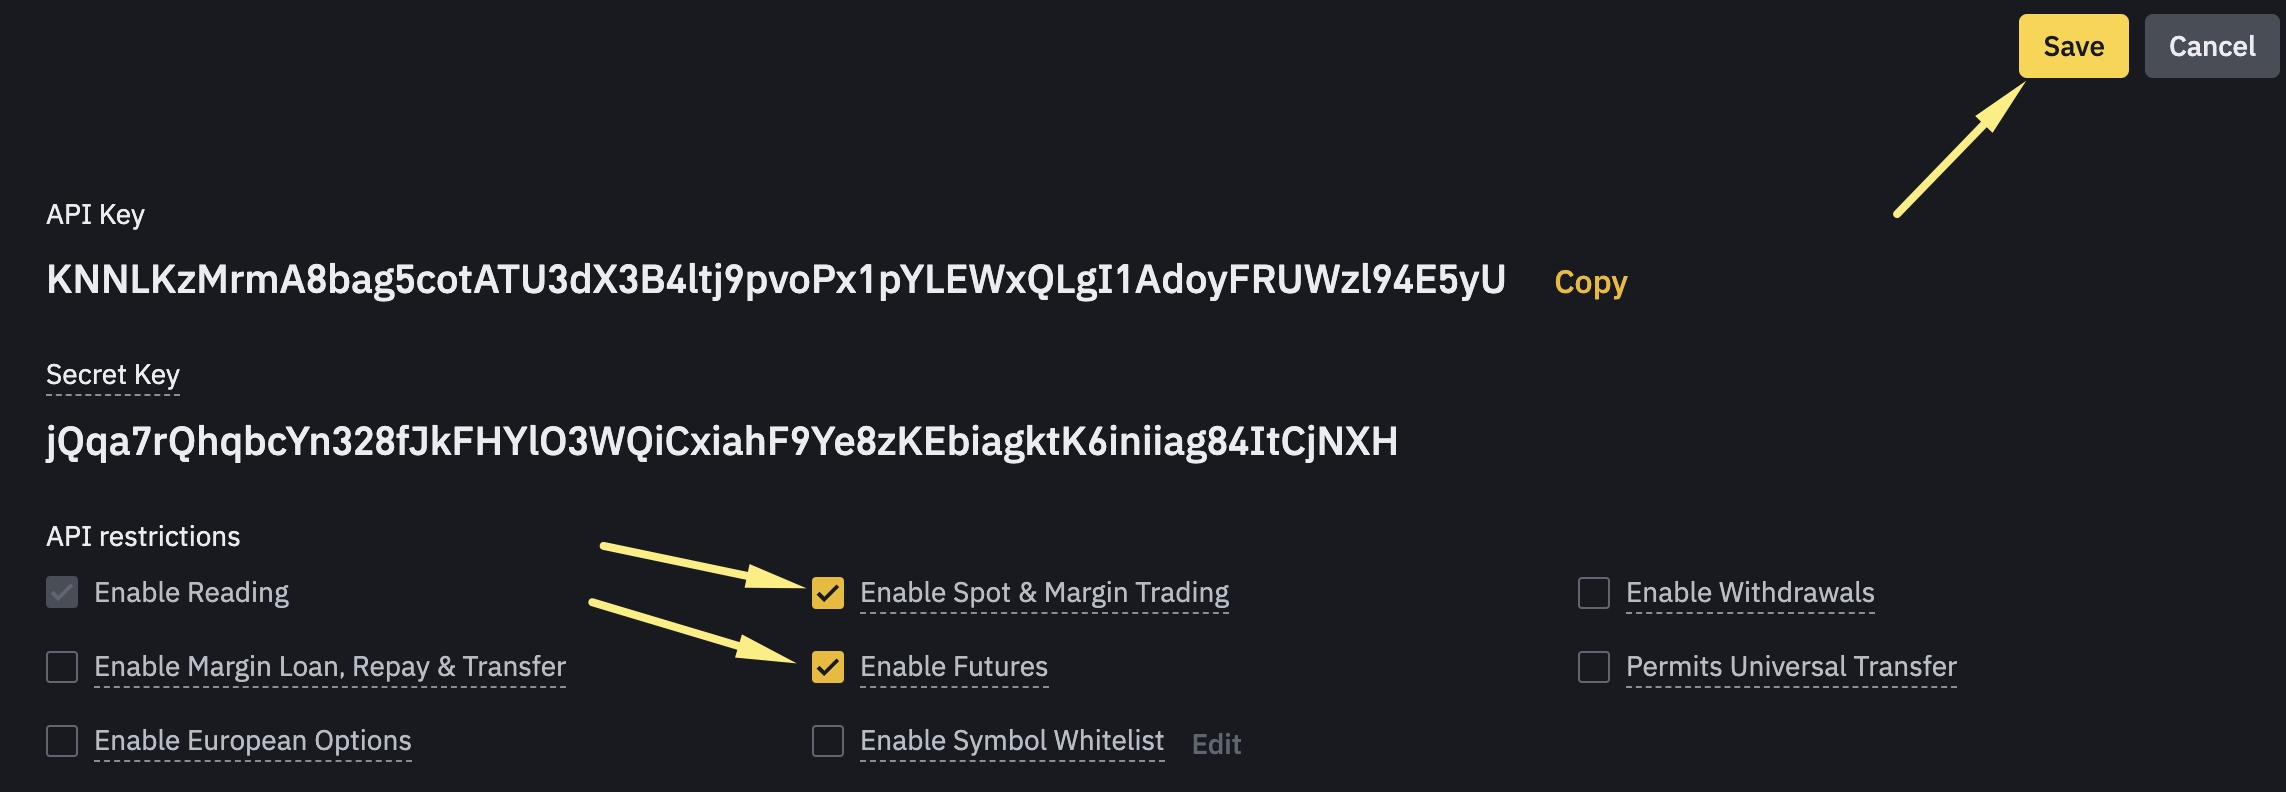
Task: Click Edit next to Symbol Whitelist
Action: (x=1216, y=744)
